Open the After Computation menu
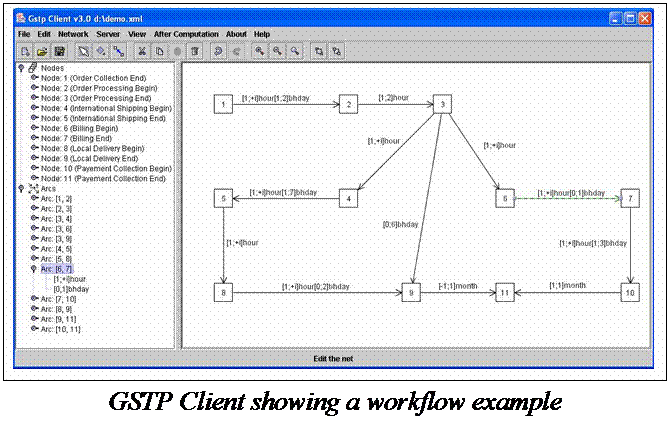Image resolution: width=670 pixels, height=430 pixels. (x=186, y=34)
